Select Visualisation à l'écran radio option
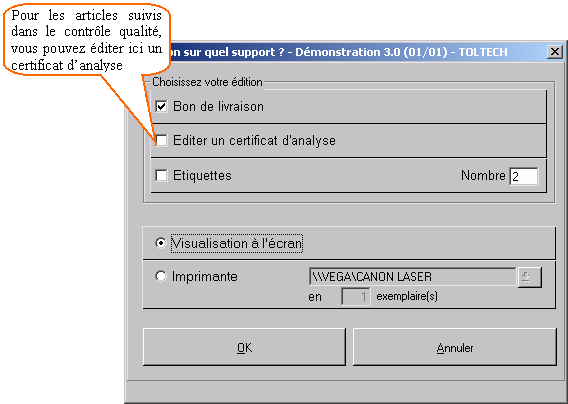This screenshot has width=568, height=404. pyautogui.click(x=160, y=243)
